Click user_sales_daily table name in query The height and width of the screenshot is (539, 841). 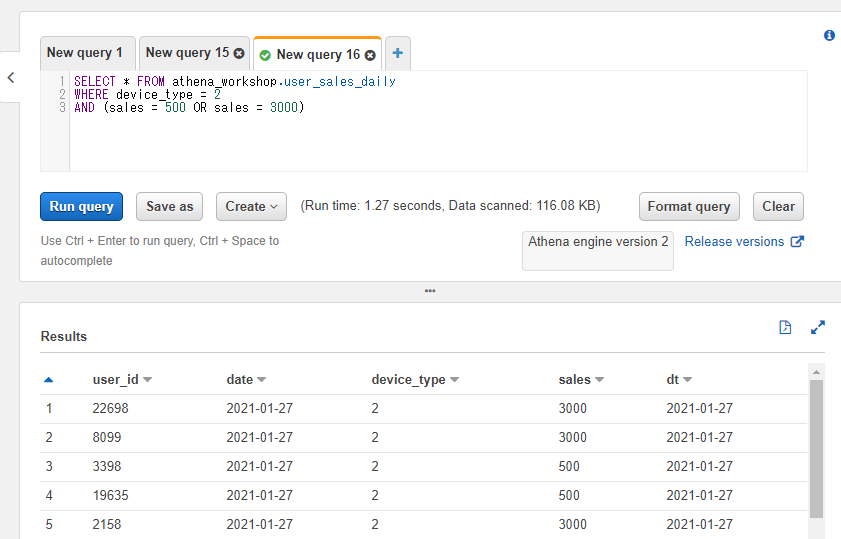click(340, 82)
